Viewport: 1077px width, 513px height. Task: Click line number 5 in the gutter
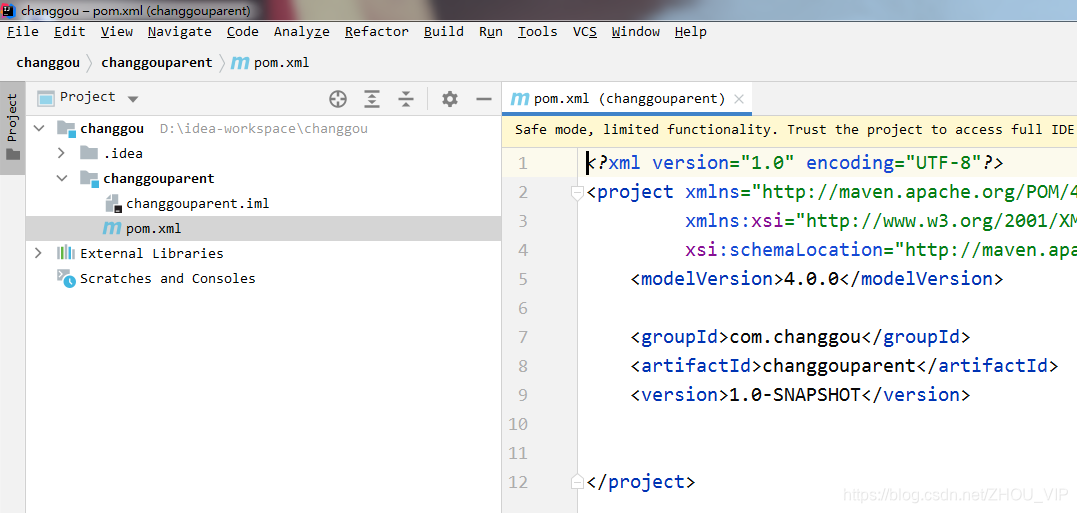pyautogui.click(x=523, y=280)
